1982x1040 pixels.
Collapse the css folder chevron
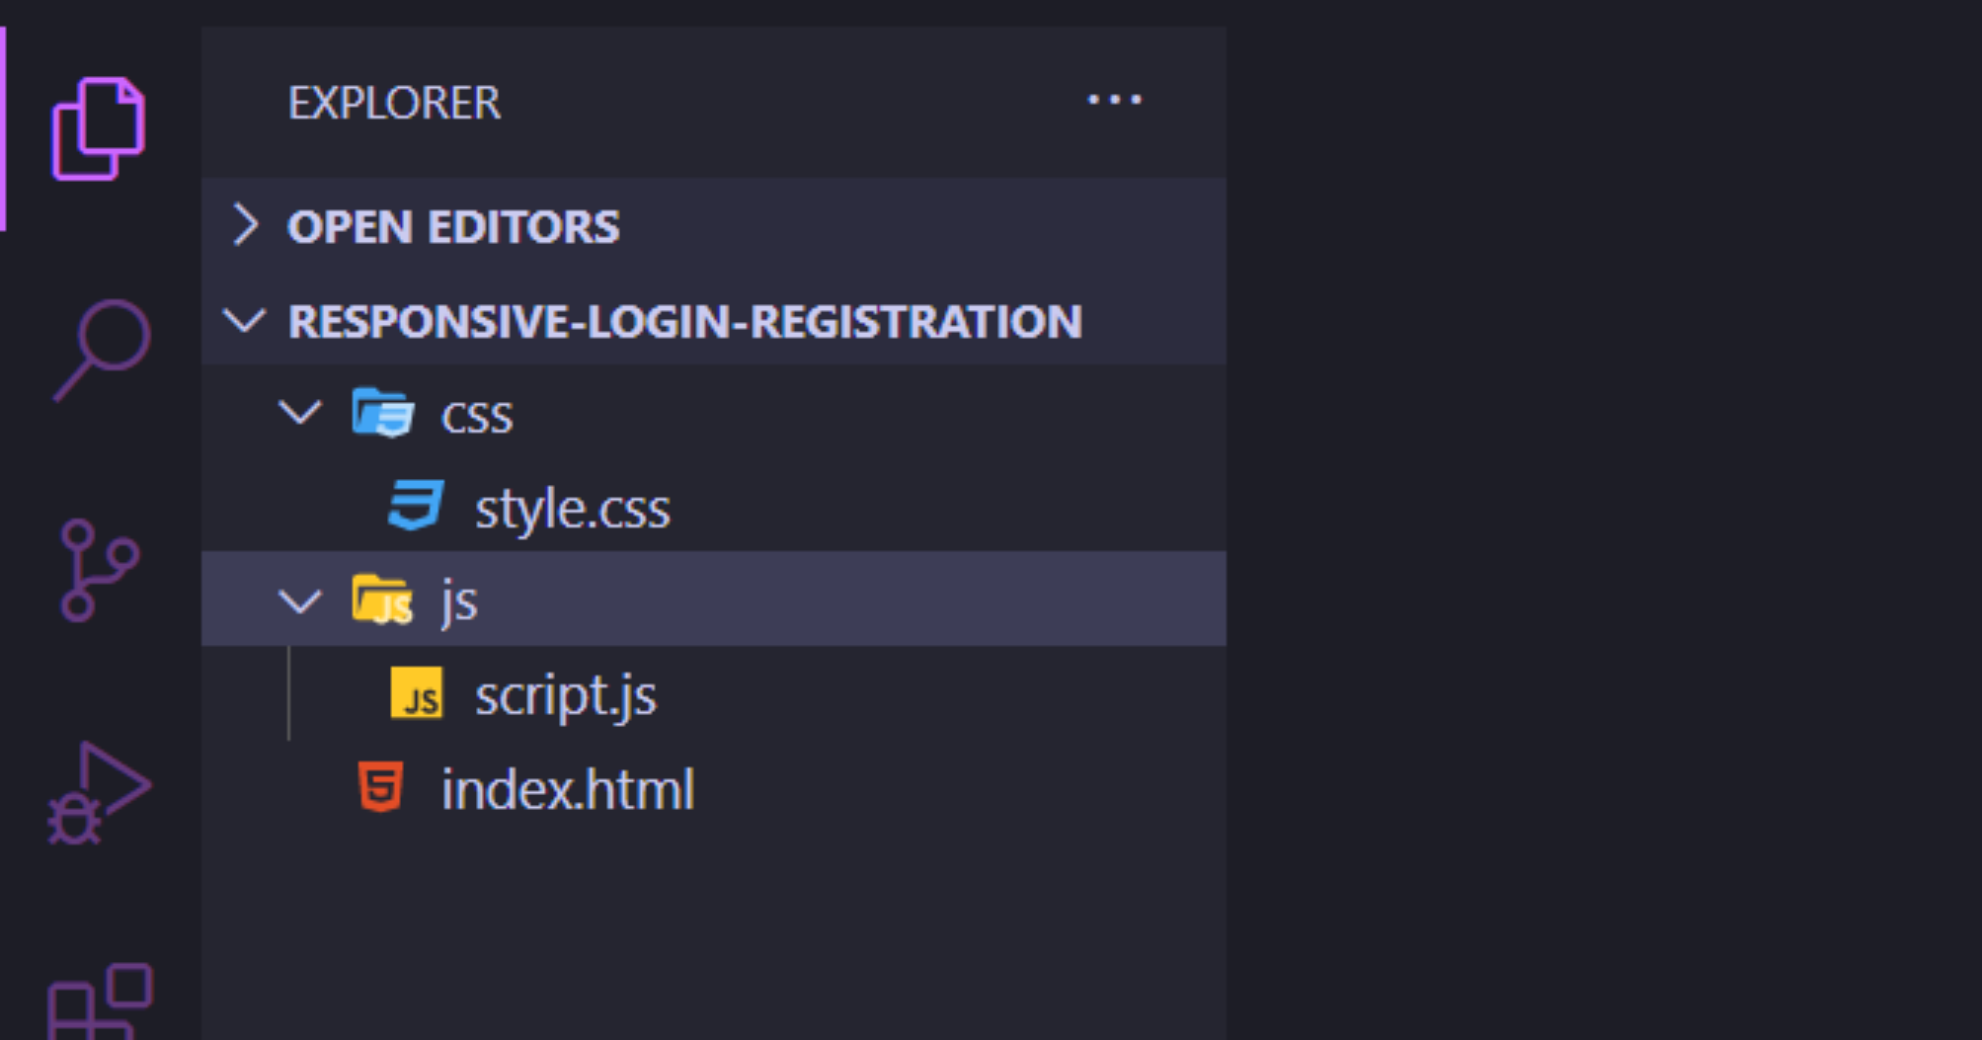300,415
